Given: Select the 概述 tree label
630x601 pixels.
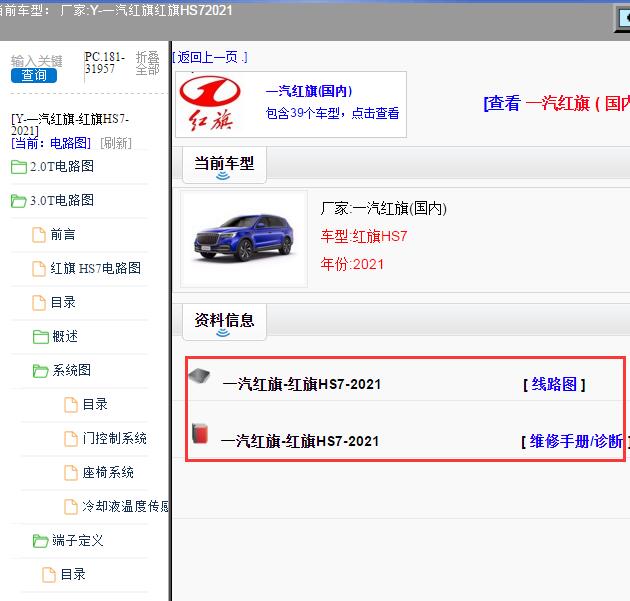Looking at the screenshot, I should tap(65, 336).
